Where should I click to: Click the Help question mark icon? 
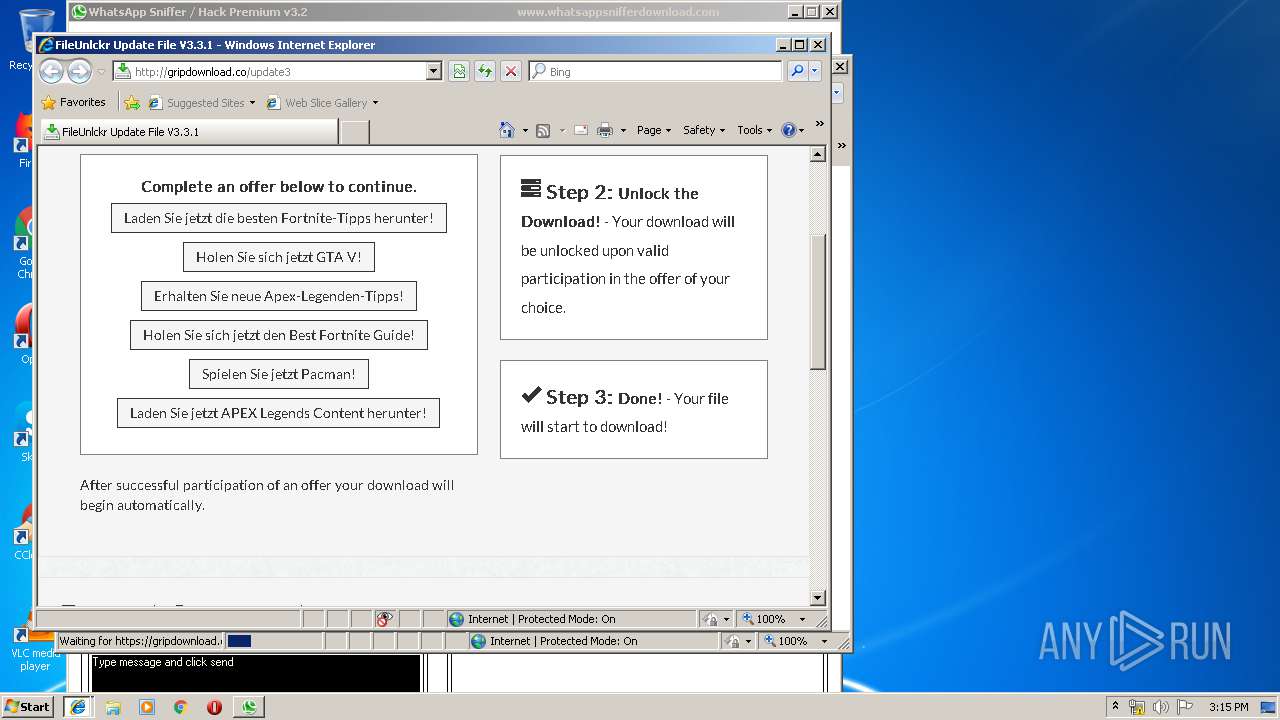pyautogui.click(x=788, y=130)
